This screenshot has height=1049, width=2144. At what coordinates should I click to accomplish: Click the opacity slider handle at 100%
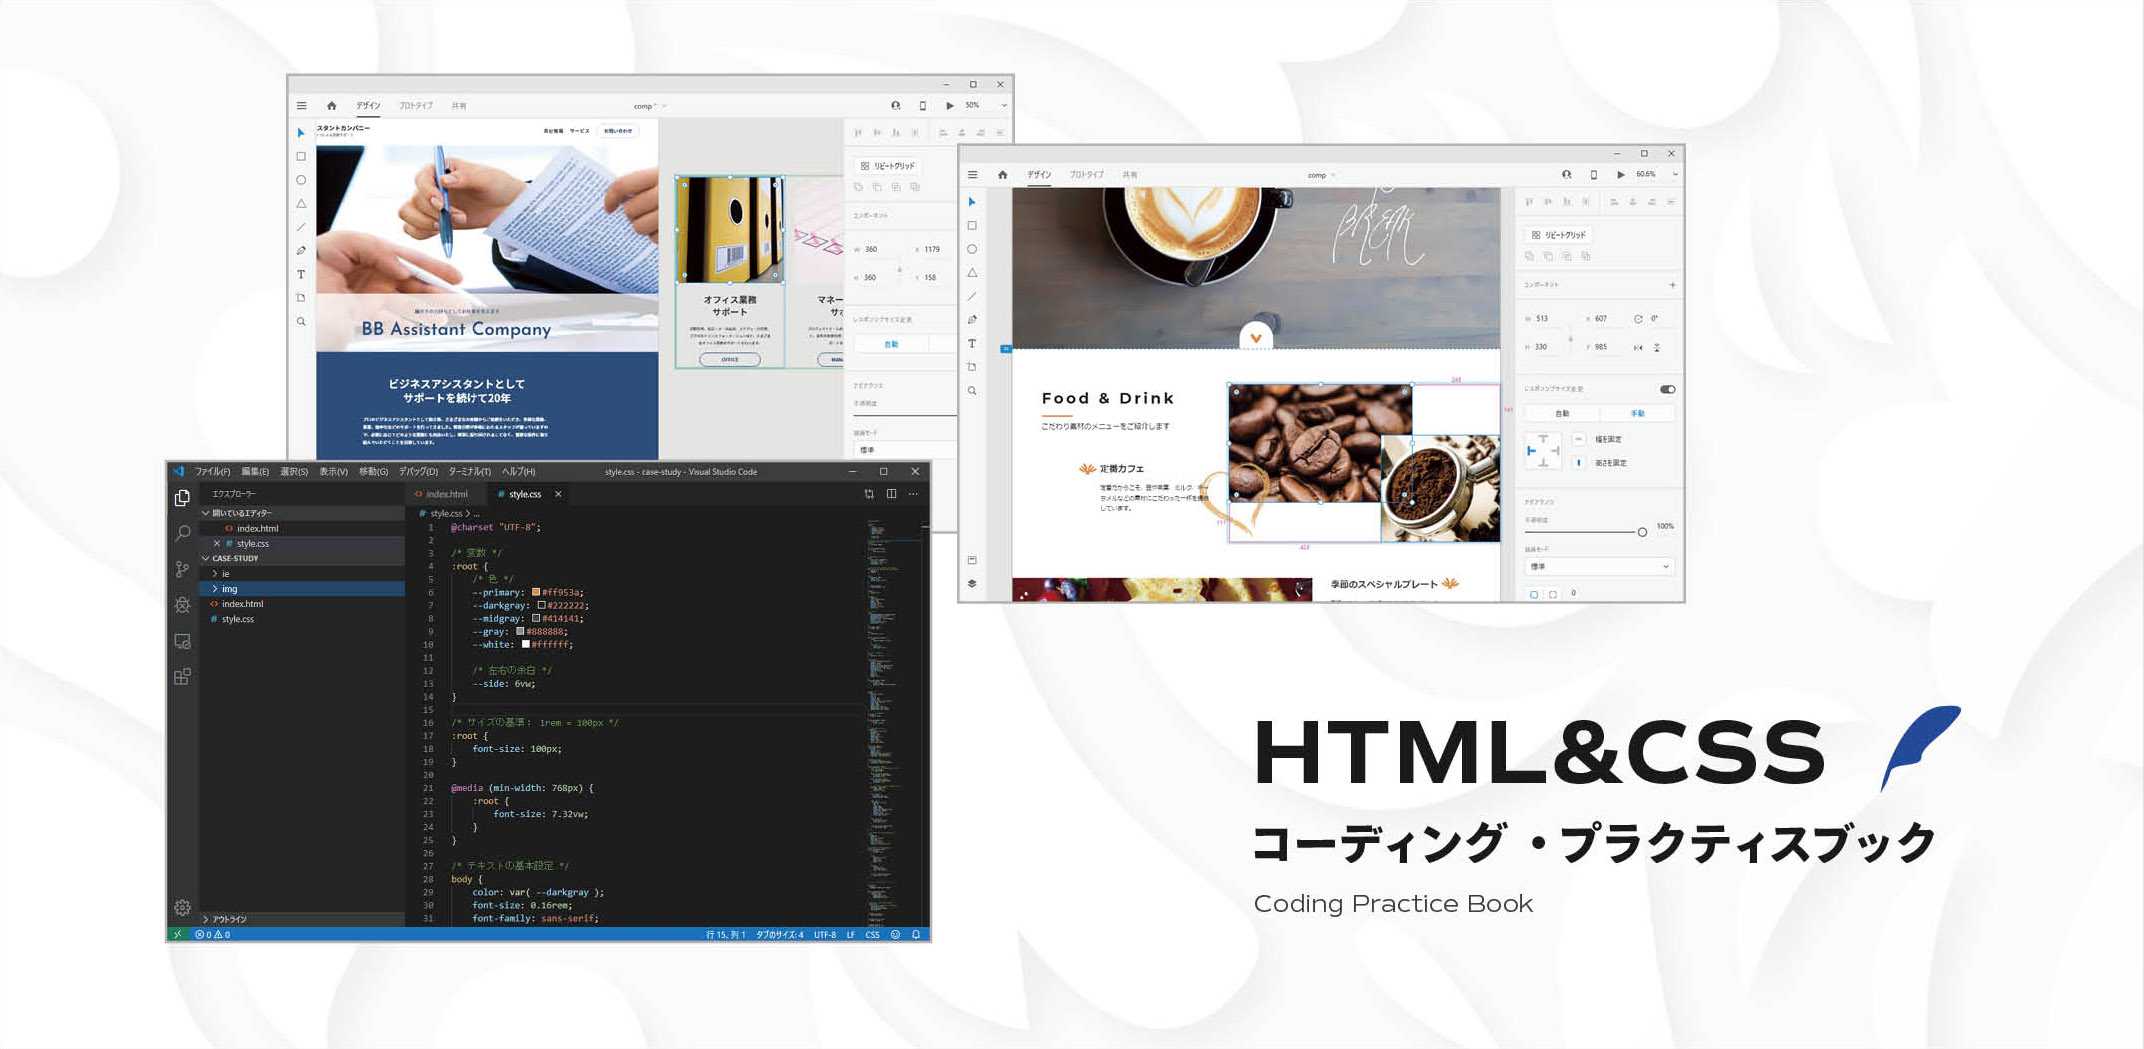(1642, 532)
